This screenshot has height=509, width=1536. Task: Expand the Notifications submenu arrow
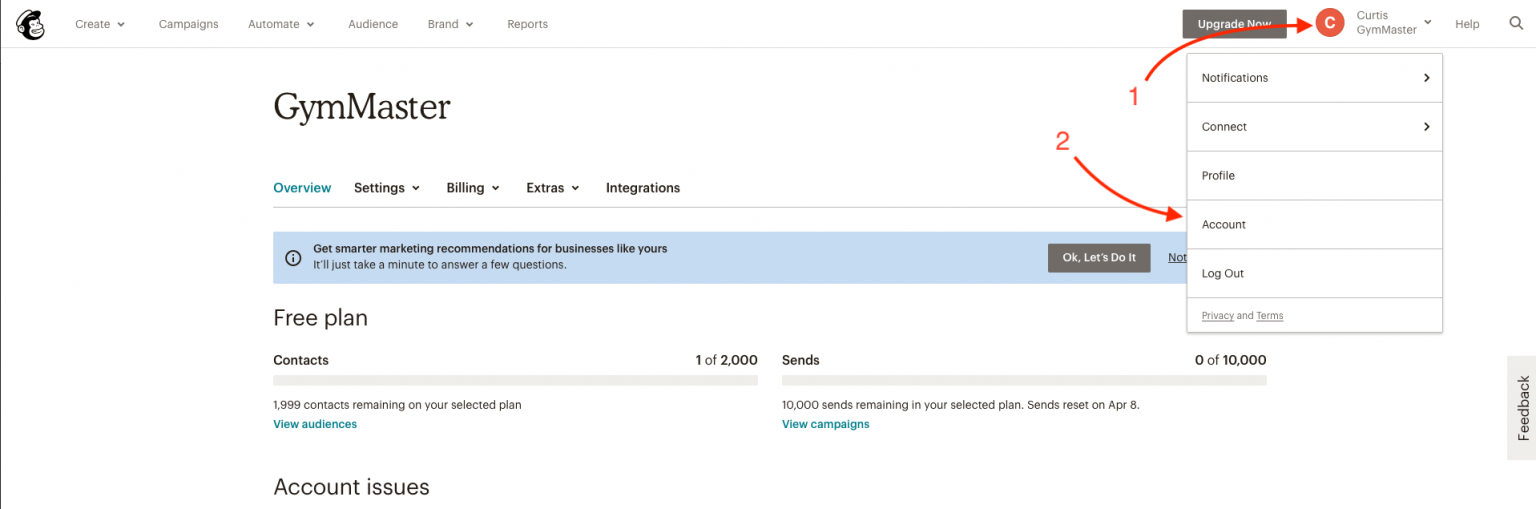1426,78
